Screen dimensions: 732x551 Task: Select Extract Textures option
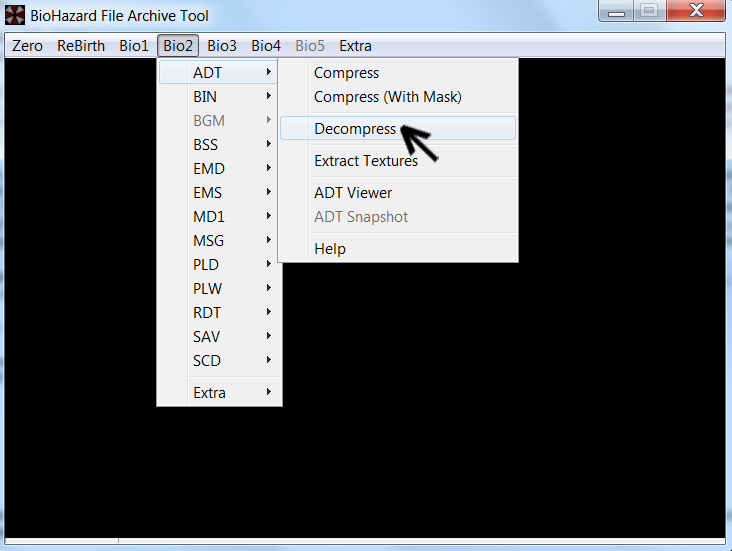398,161
